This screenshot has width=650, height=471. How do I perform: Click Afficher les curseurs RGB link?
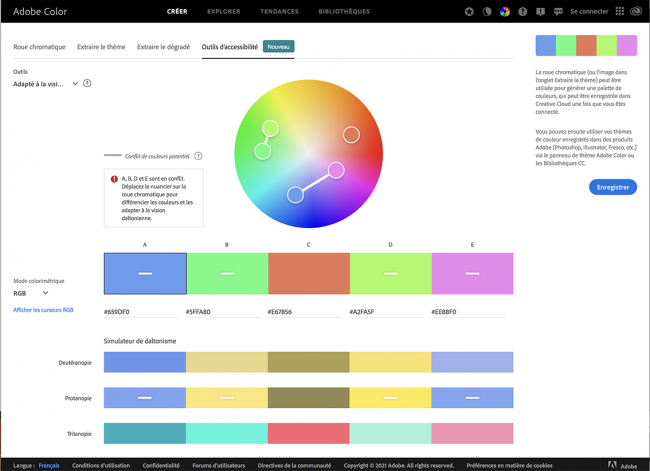click(x=43, y=310)
